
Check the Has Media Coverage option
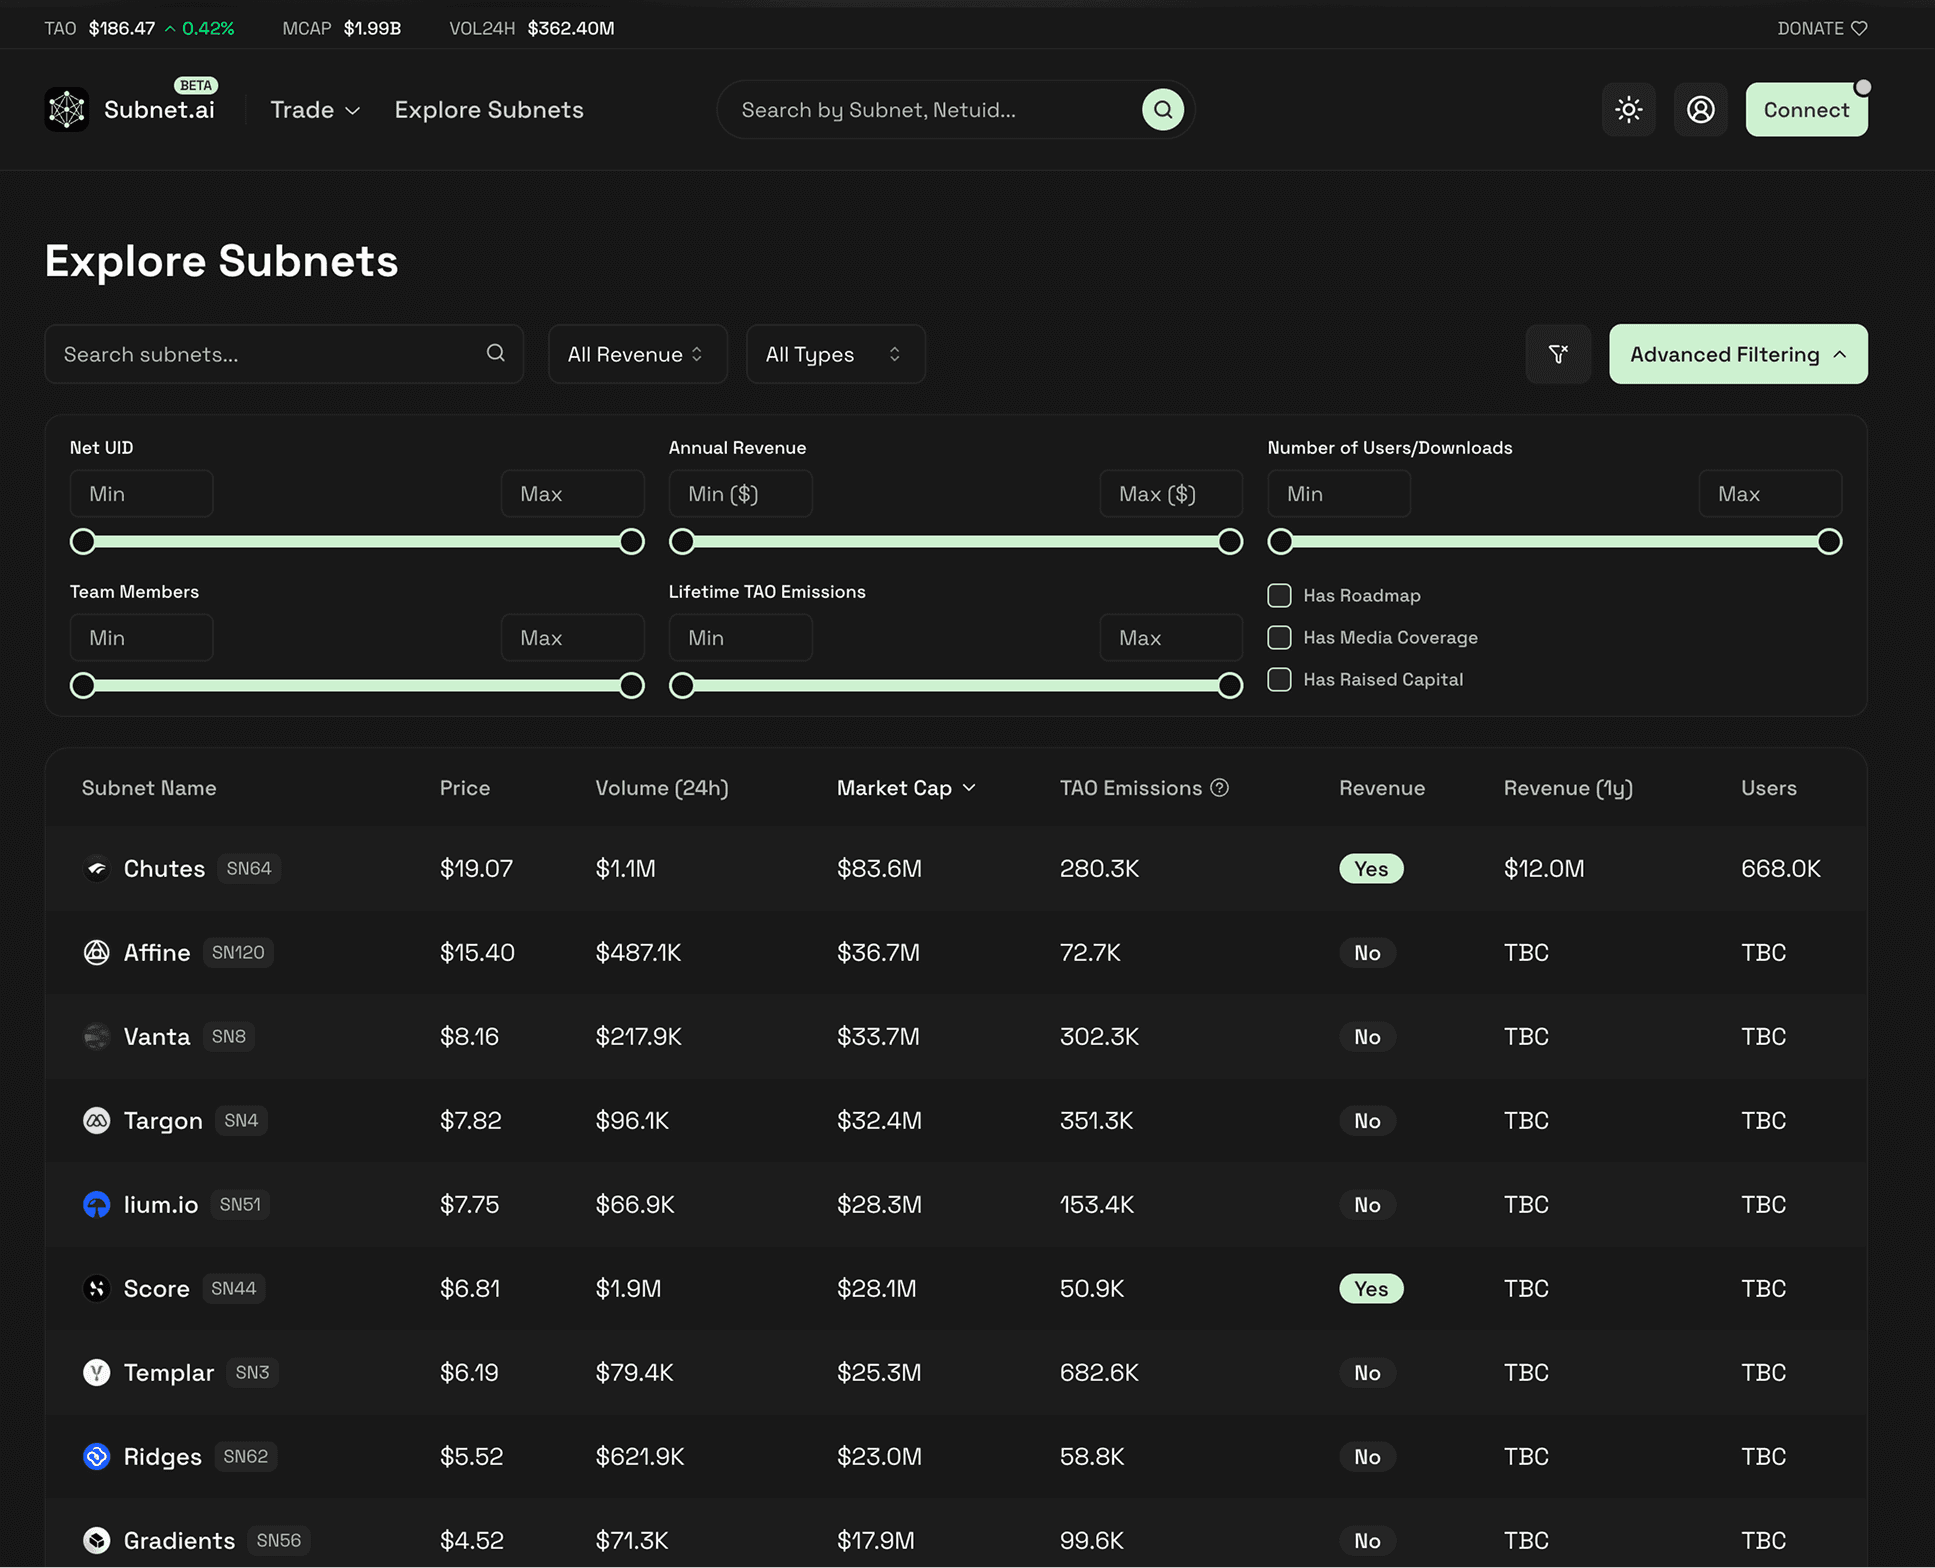tap(1279, 638)
